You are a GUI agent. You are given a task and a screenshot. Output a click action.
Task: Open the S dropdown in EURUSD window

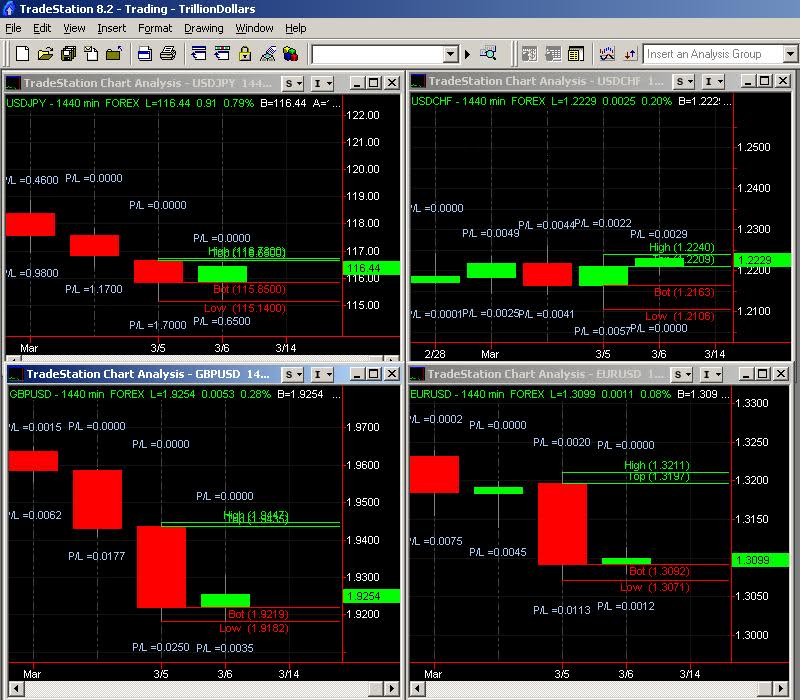click(682, 374)
